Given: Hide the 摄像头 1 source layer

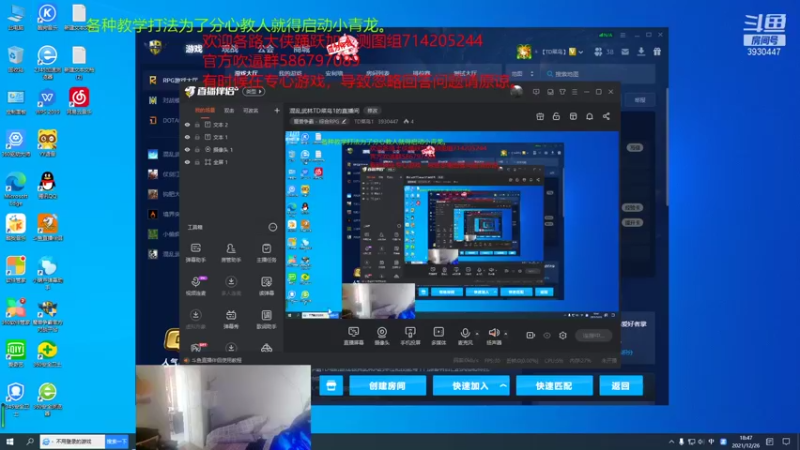Looking at the screenshot, I should point(187,149).
